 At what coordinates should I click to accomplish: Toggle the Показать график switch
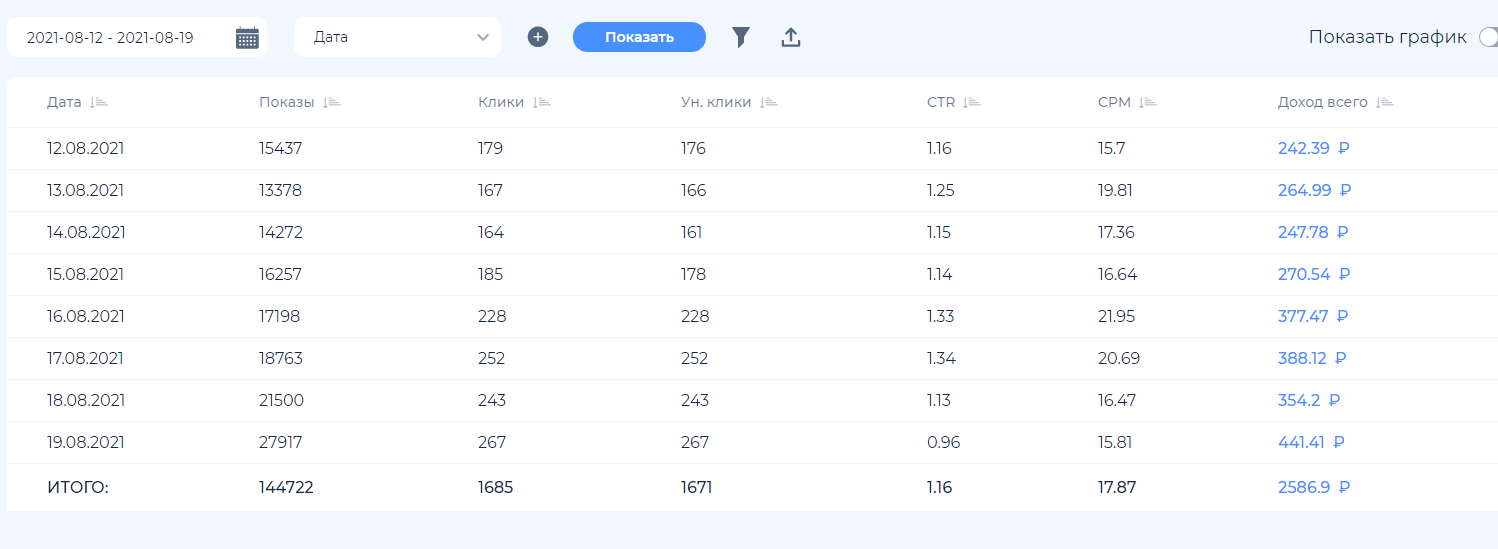click(x=1487, y=37)
